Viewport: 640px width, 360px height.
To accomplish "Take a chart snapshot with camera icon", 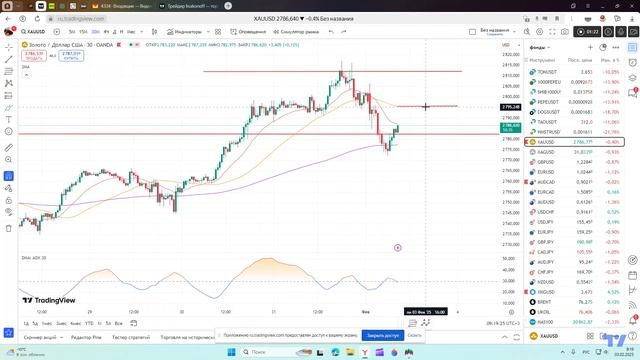I will click(565, 31).
